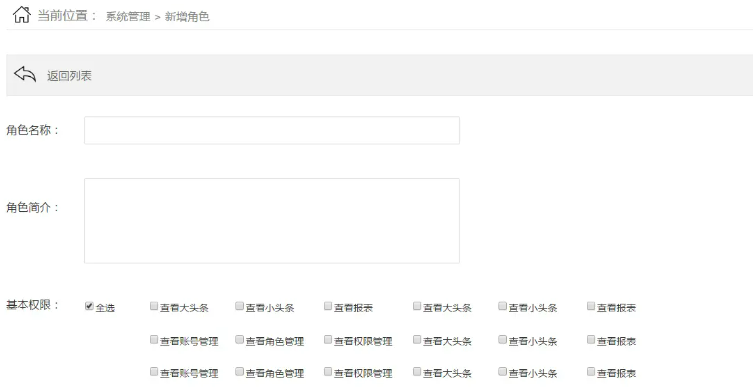753x388 pixels.
Task: Open the 系统管理 breadcrumb link
Action: pyautogui.click(x=128, y=16)
